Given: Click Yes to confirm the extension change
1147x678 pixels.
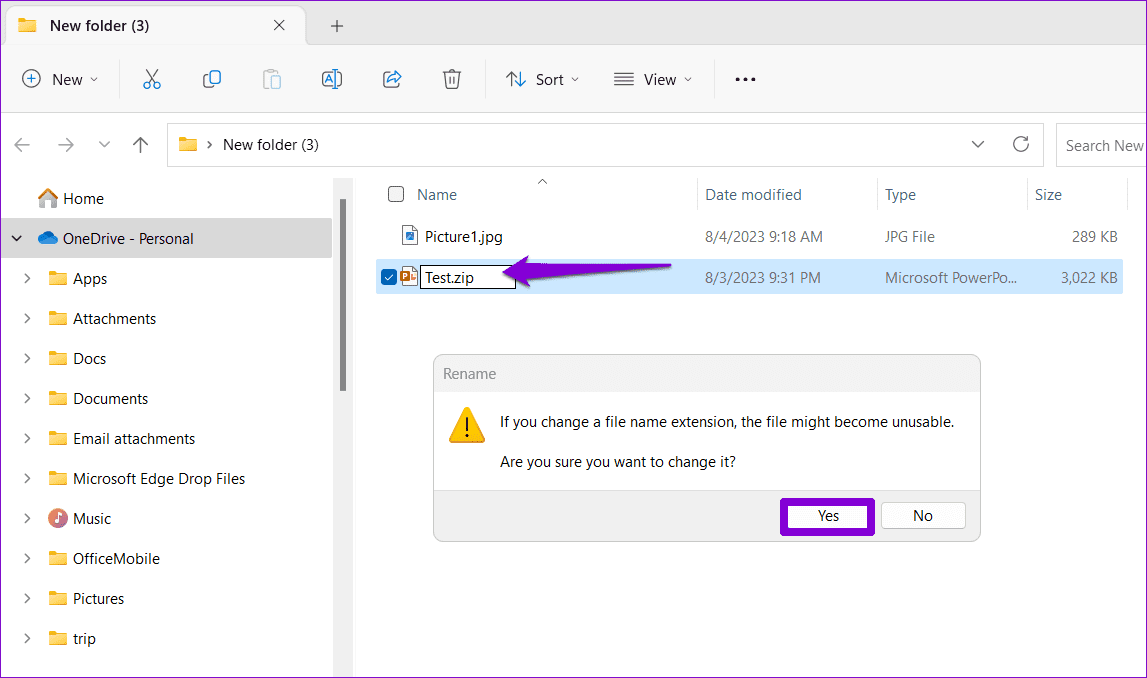Looking at the screenshot, I should click(826, 516).
